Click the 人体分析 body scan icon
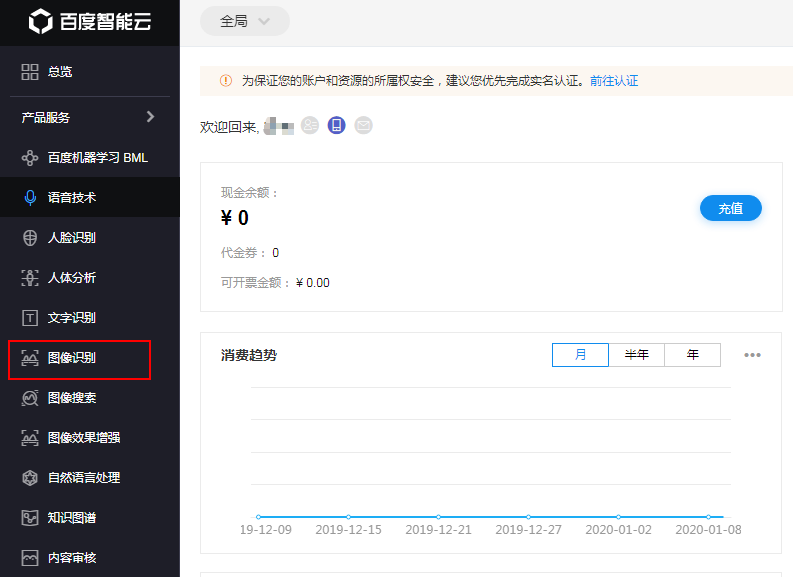This screenshot has height=577, width=793. [x=30, y=278]
